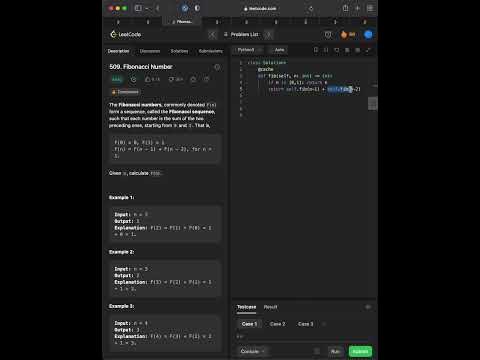Viewport: 480px width, 360px height.
Task: Open the blue profile avatar
Action: click(368, 34)
